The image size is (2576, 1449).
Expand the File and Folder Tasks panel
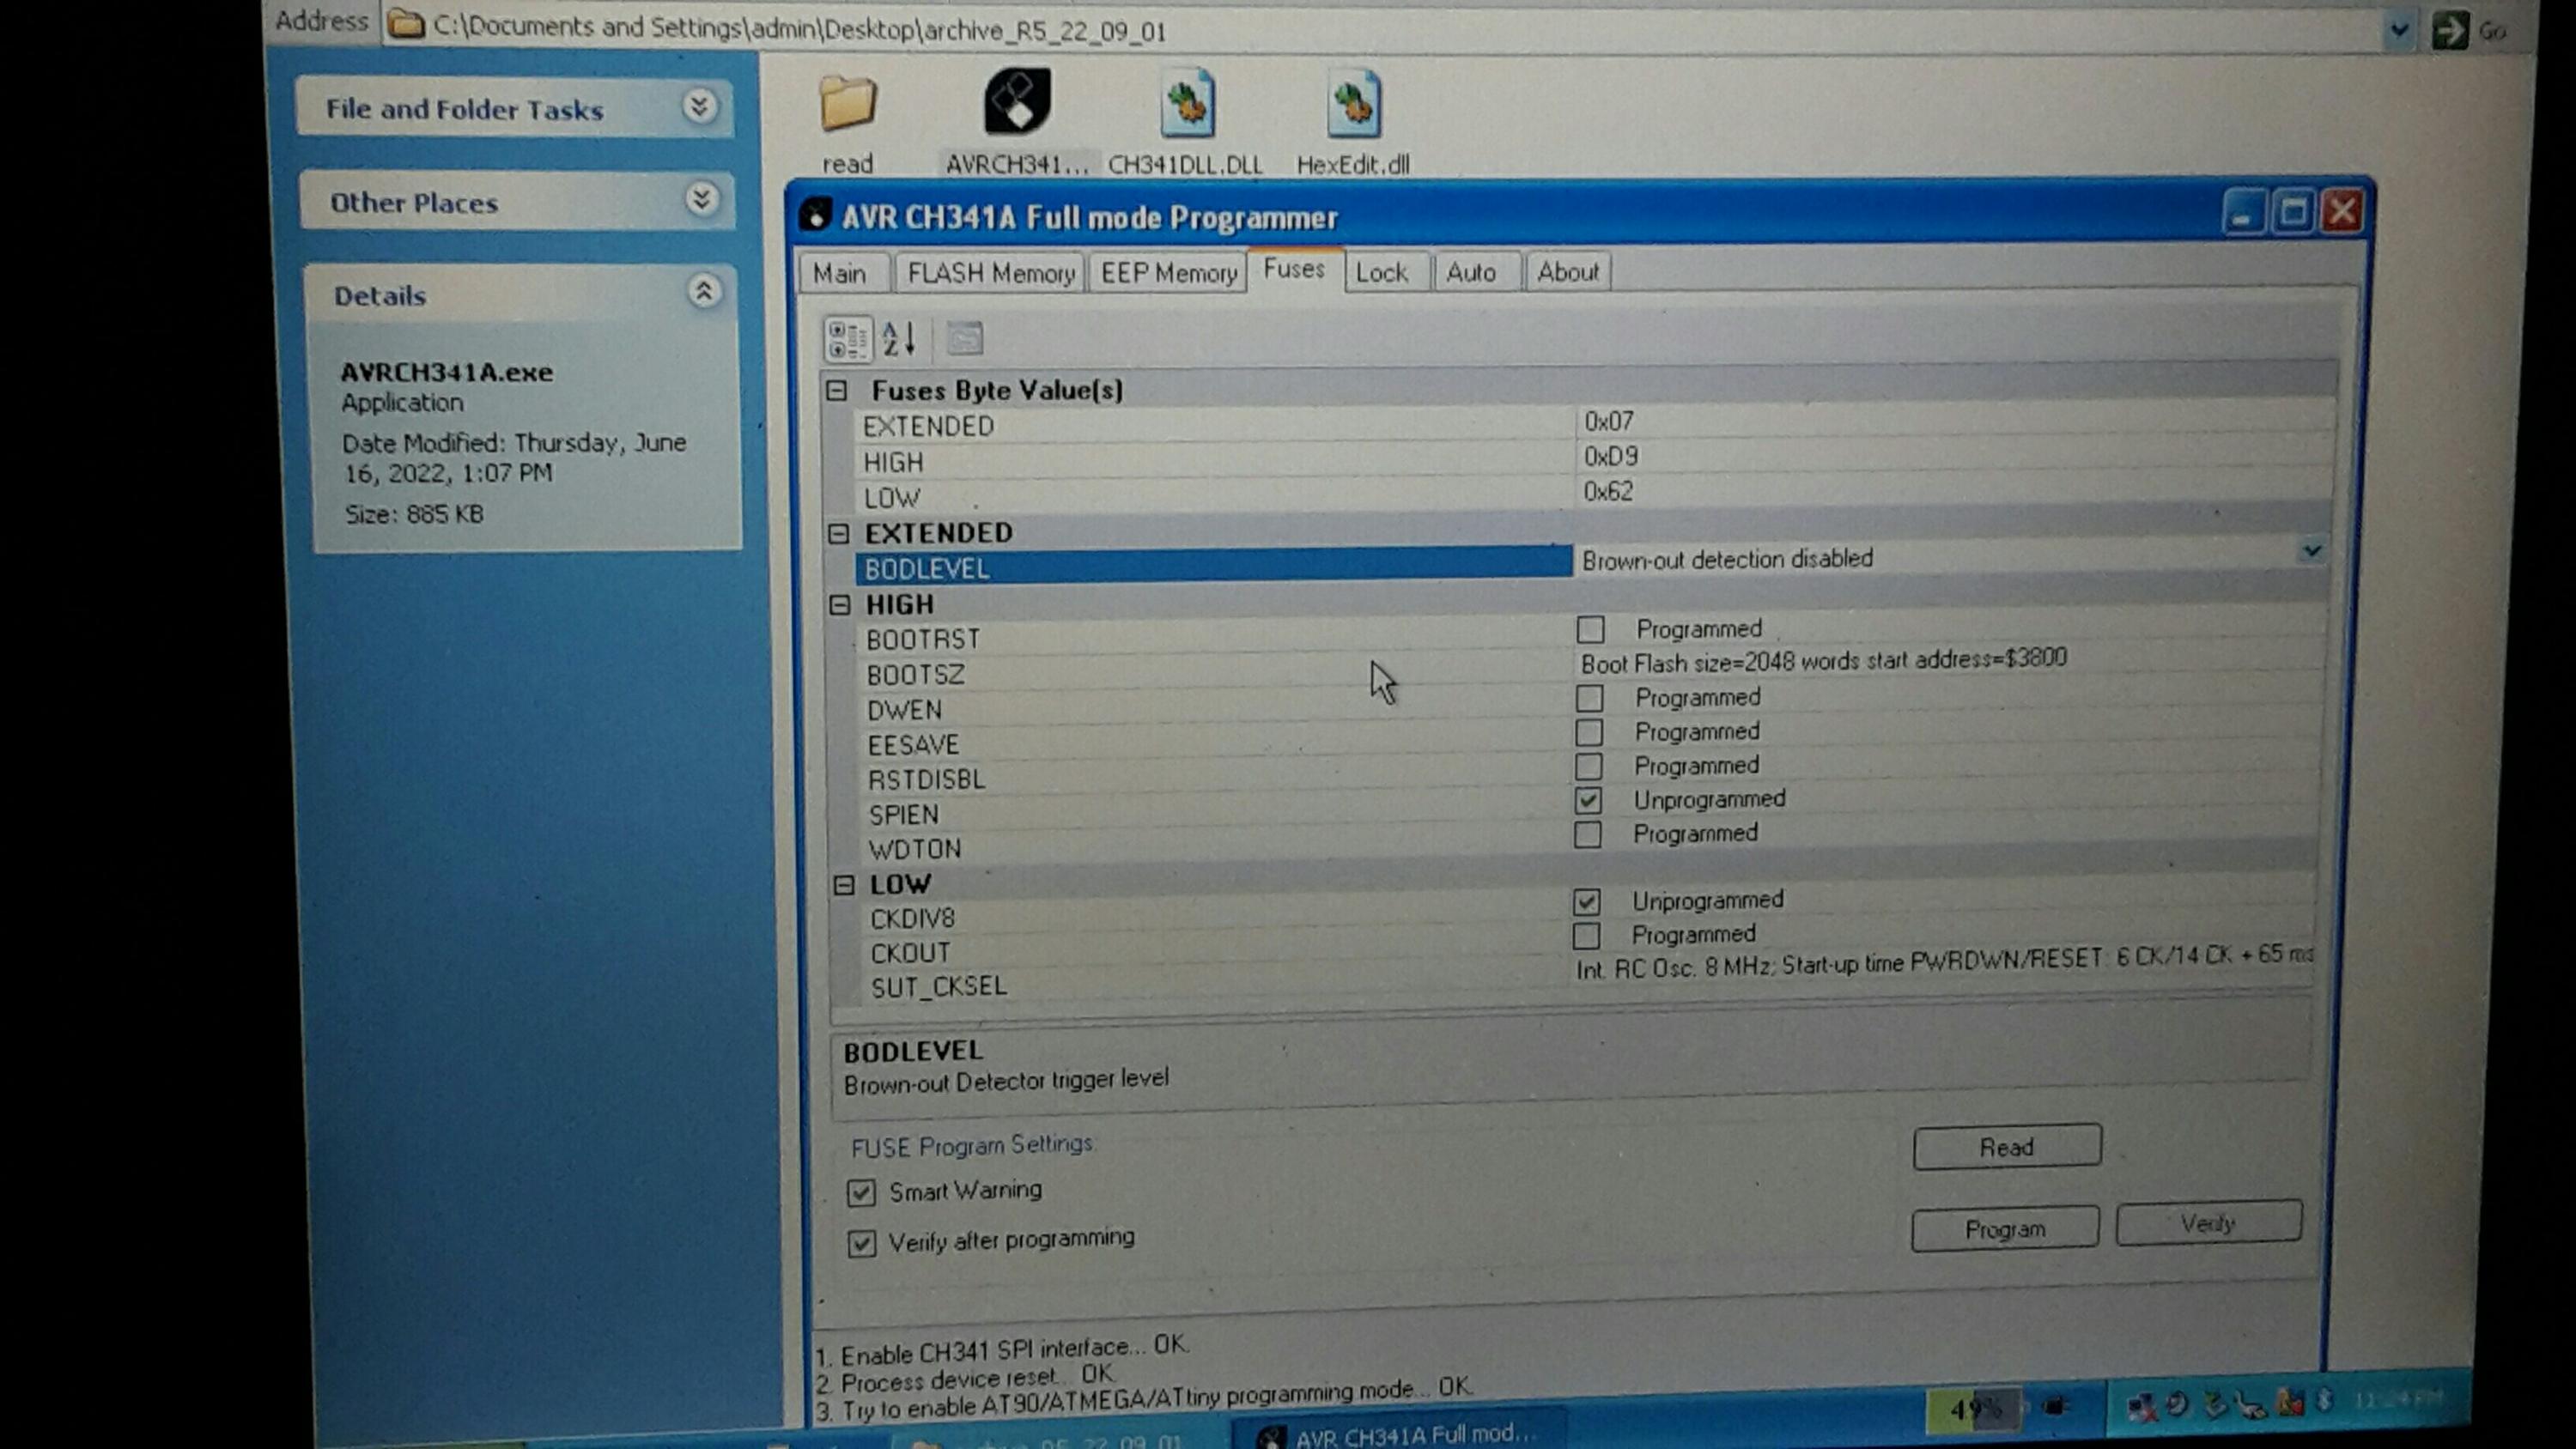coord(700,106)
